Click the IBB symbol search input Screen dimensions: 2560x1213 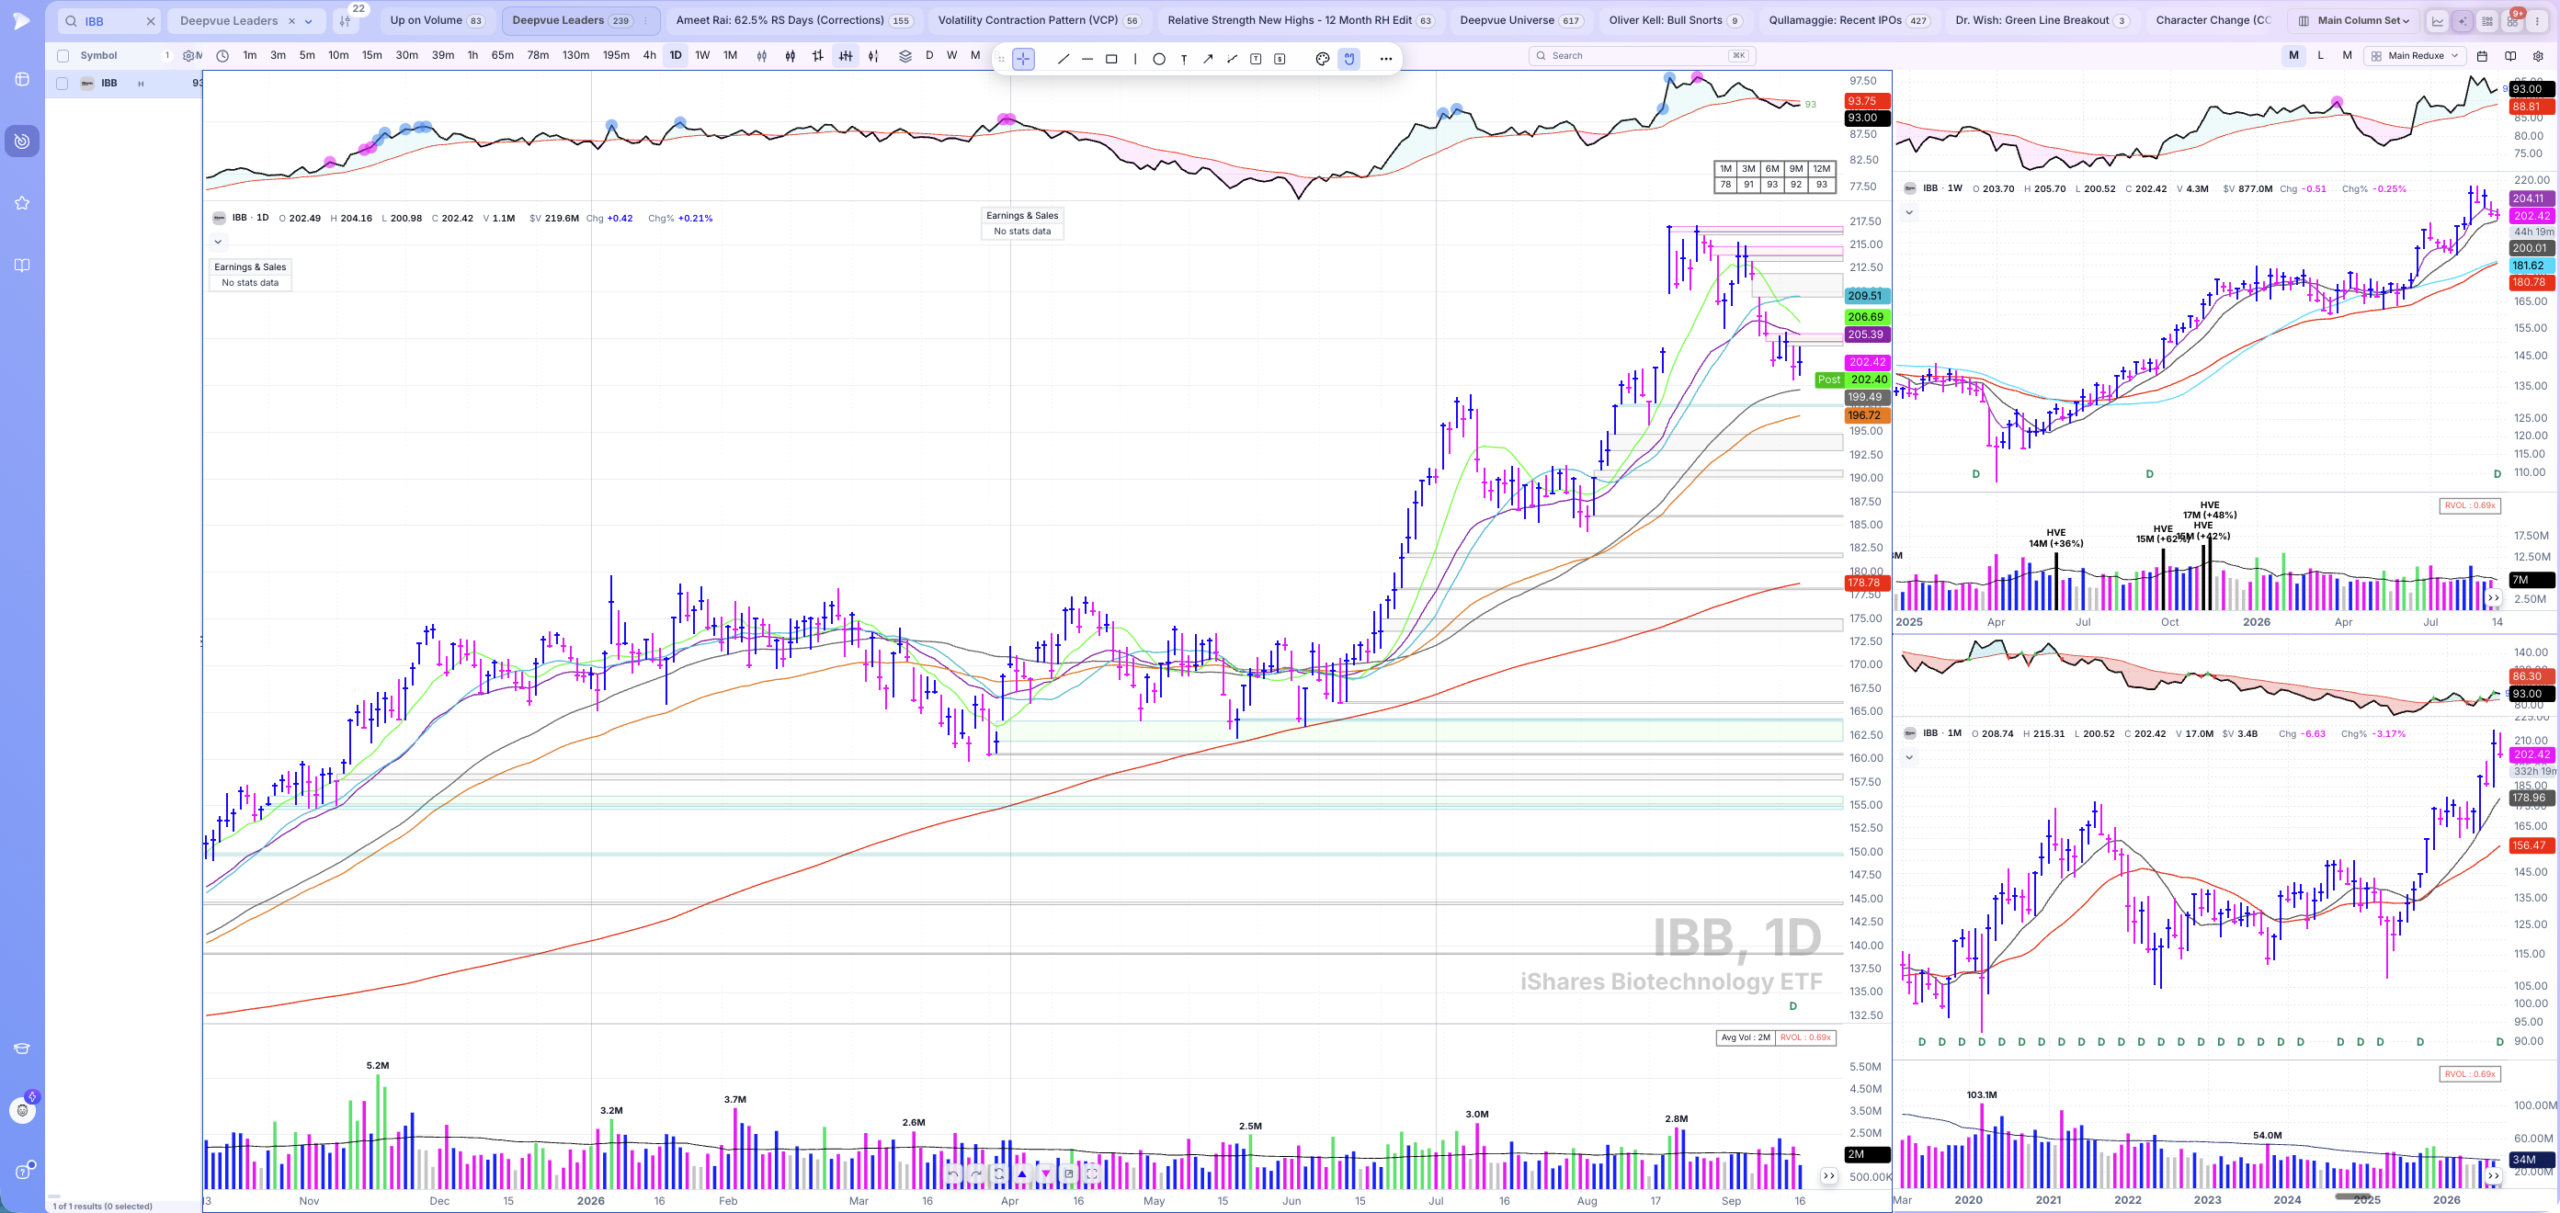(109, 21)
